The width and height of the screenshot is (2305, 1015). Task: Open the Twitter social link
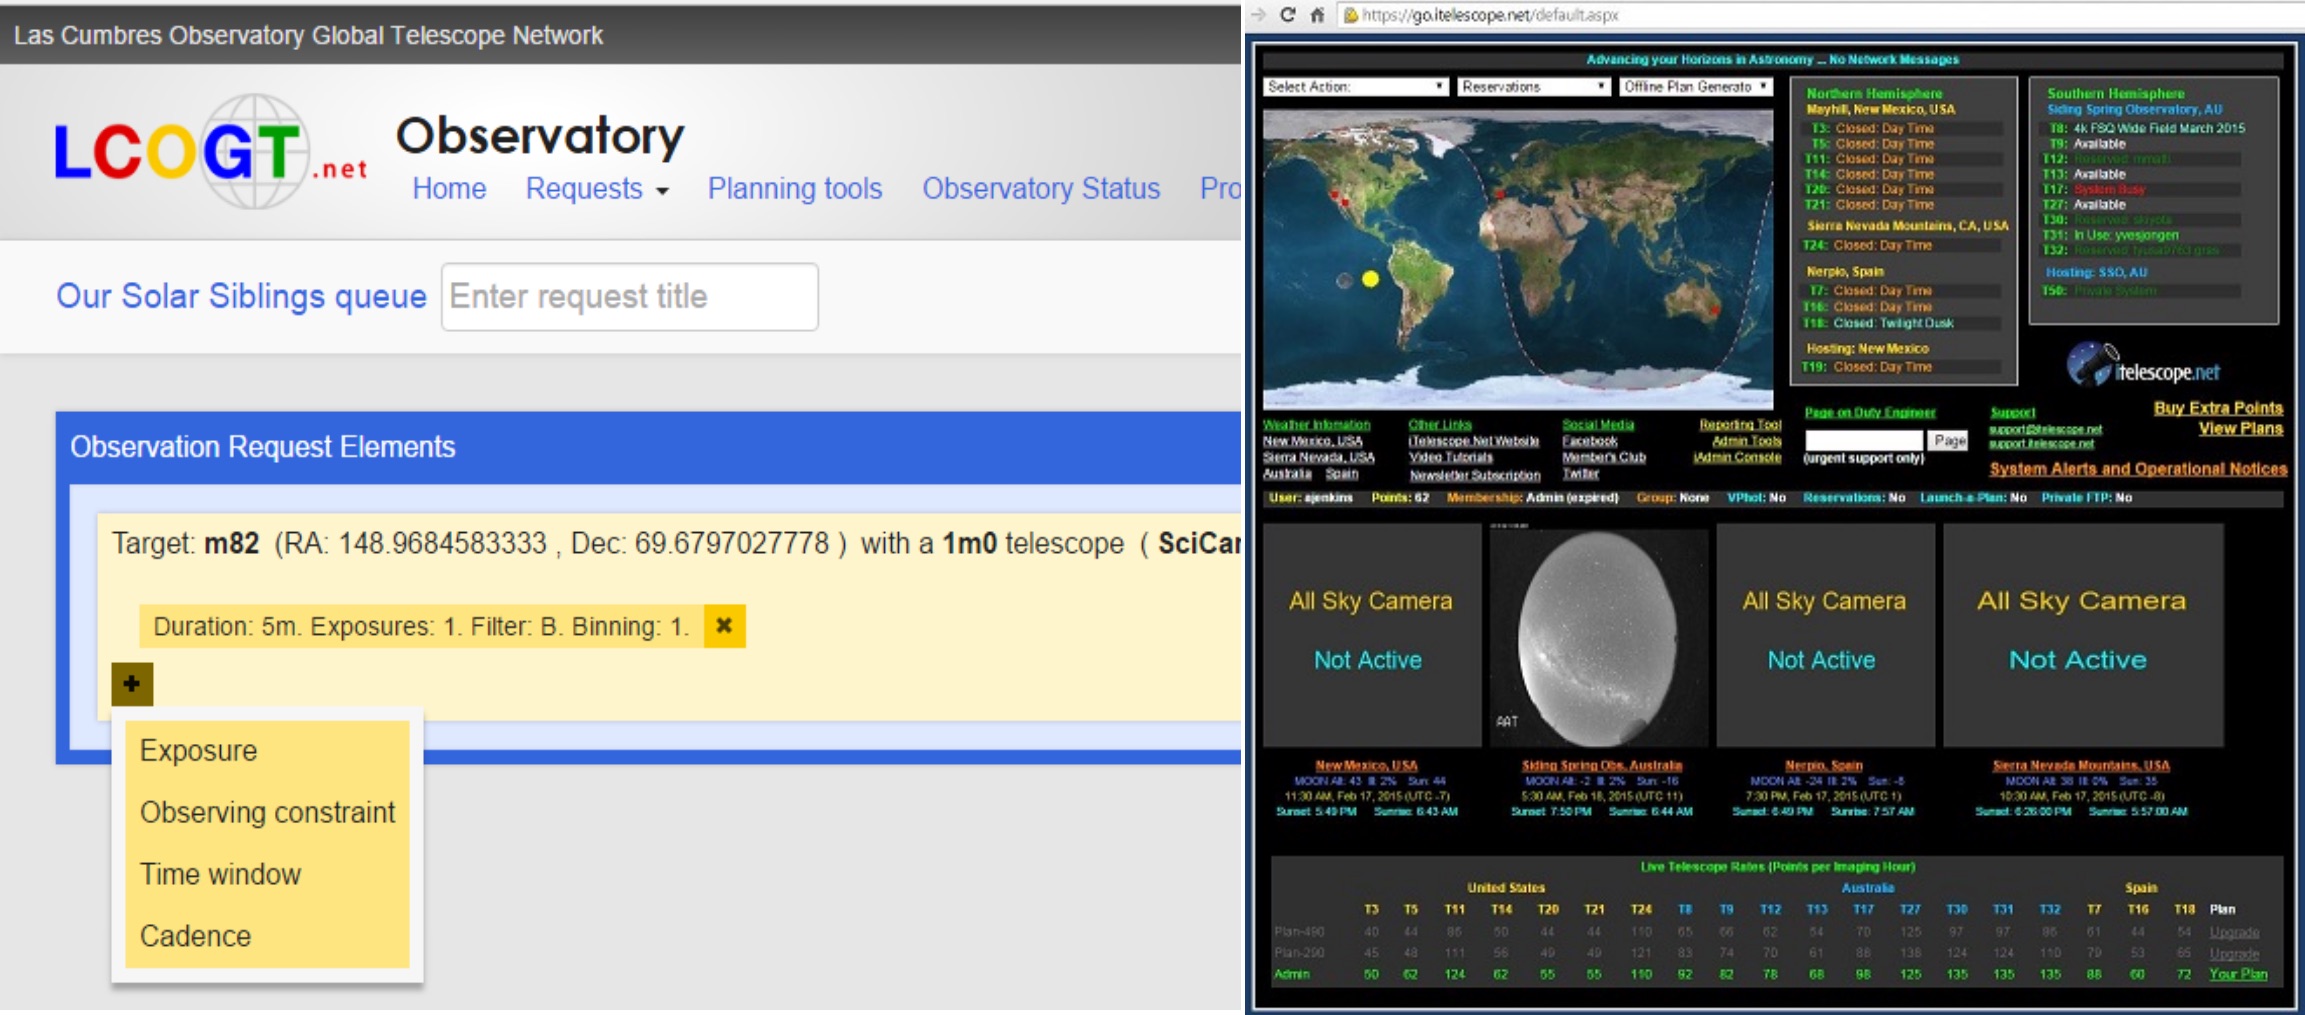[x=1580, y=473]
